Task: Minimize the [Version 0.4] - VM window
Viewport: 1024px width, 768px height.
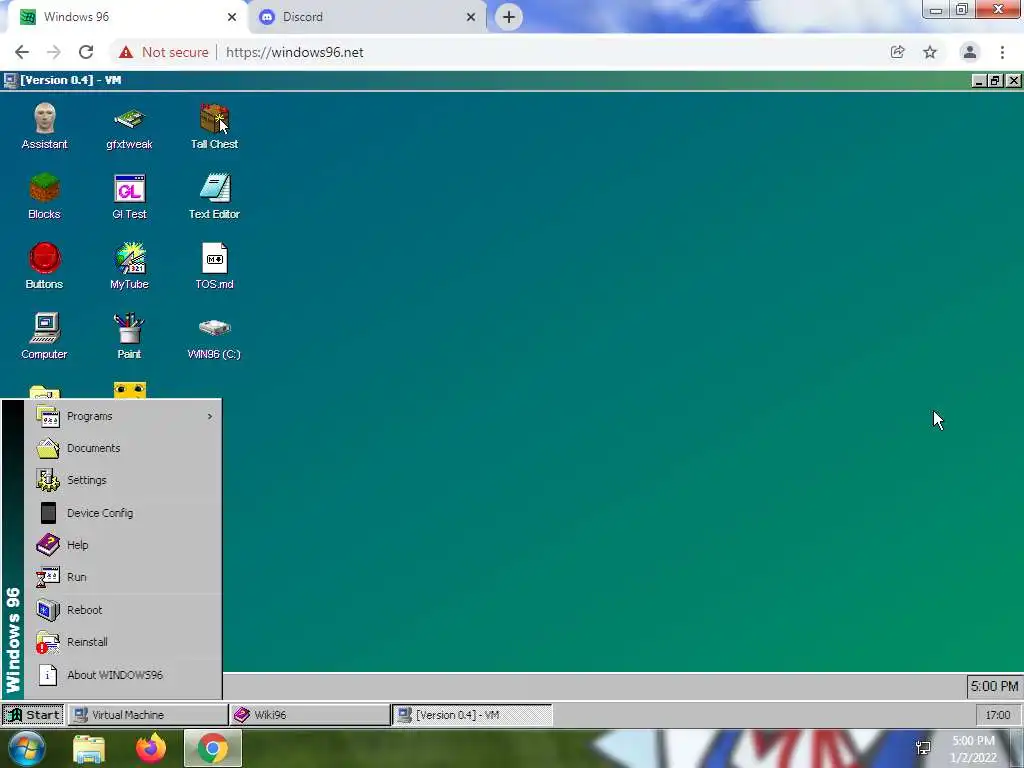Action: 978,80
